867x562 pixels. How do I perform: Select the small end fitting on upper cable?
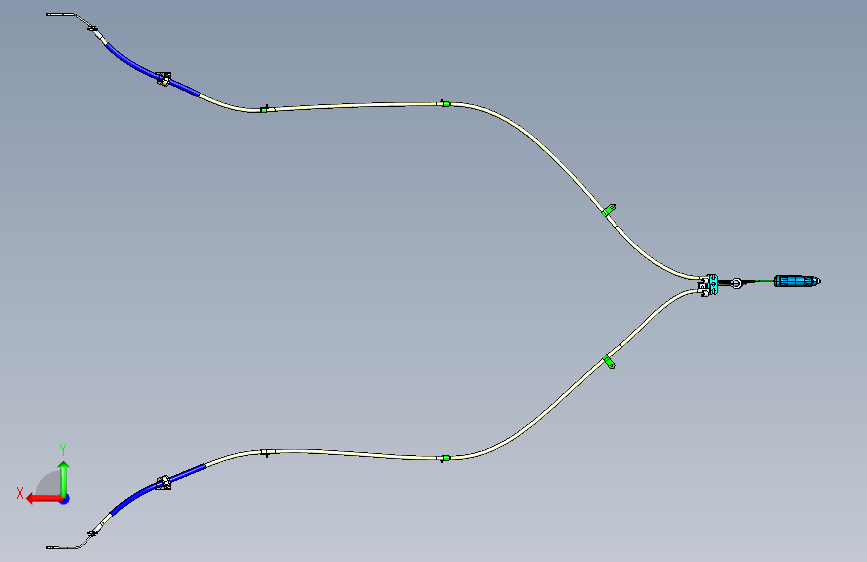[x=92, y=28]
